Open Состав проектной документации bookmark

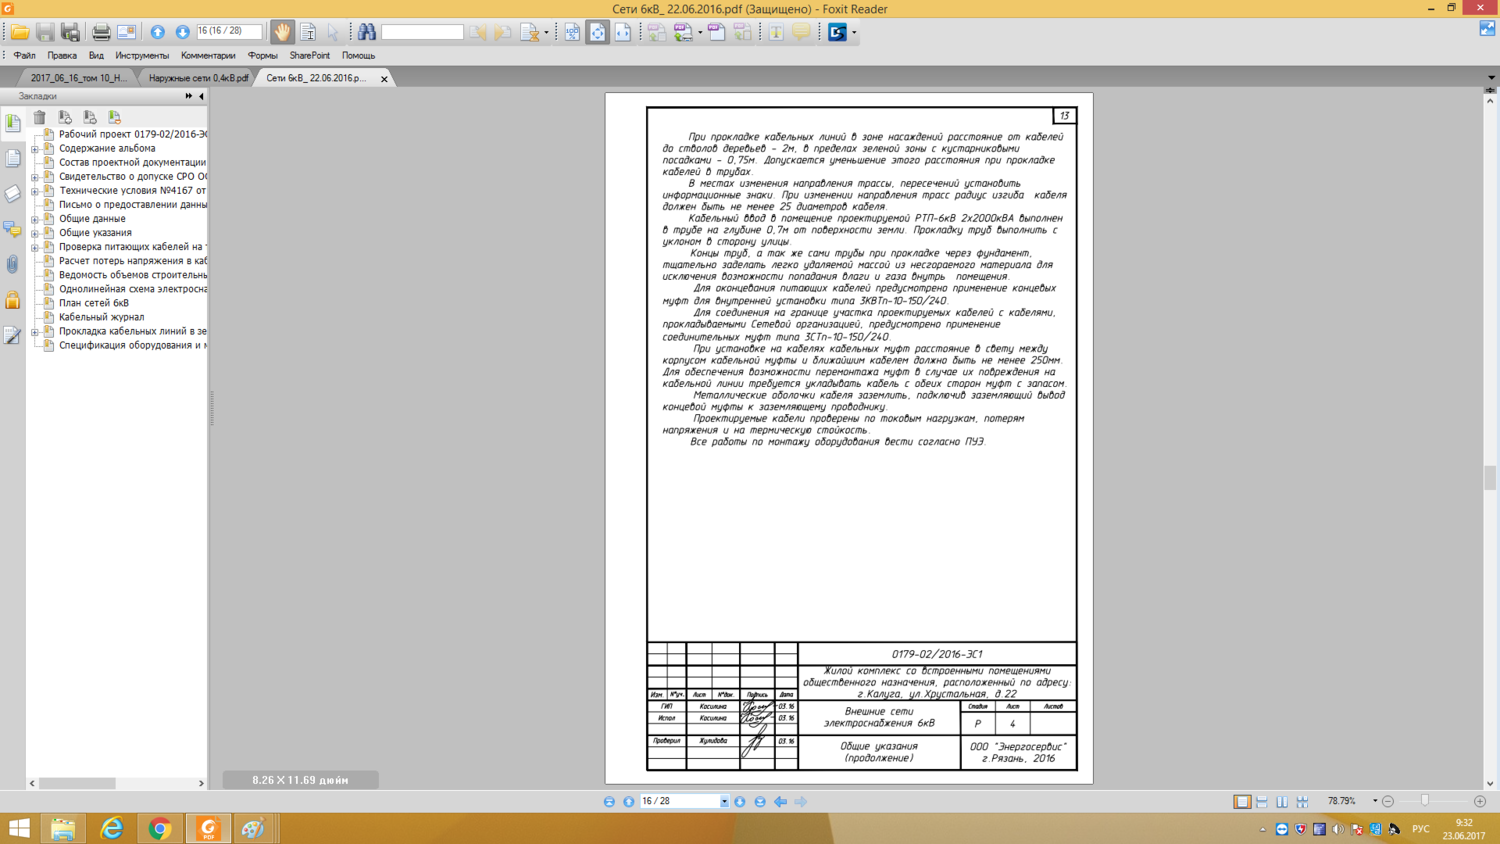click(132, 162)
